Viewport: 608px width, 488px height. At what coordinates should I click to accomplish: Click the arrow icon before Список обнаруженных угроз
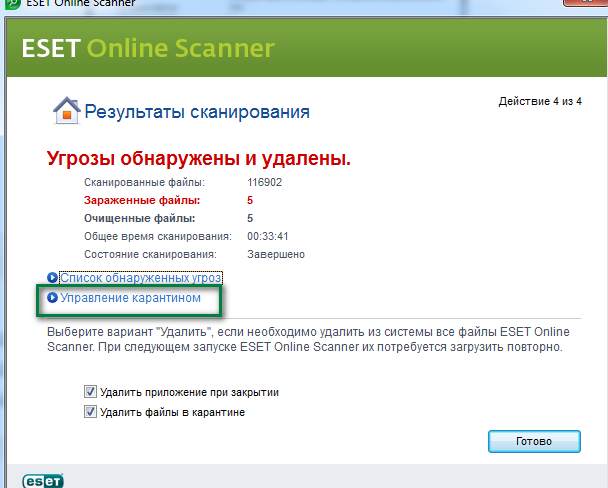tap(52, 278)
